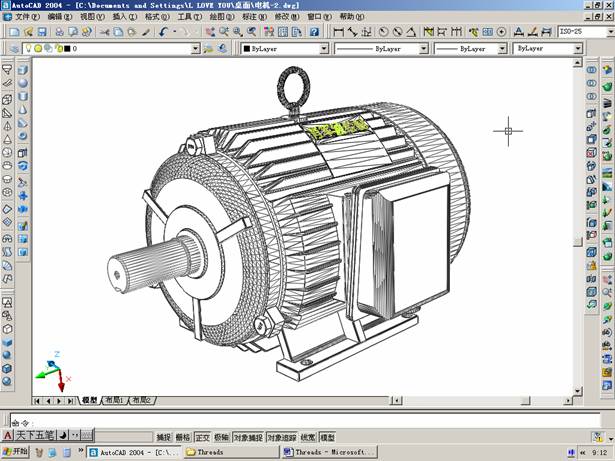Image resolution: width=615 pixels, height=461 pixels.
Task: Click the Plot/Print icon
Action: [x=59, y=32]
